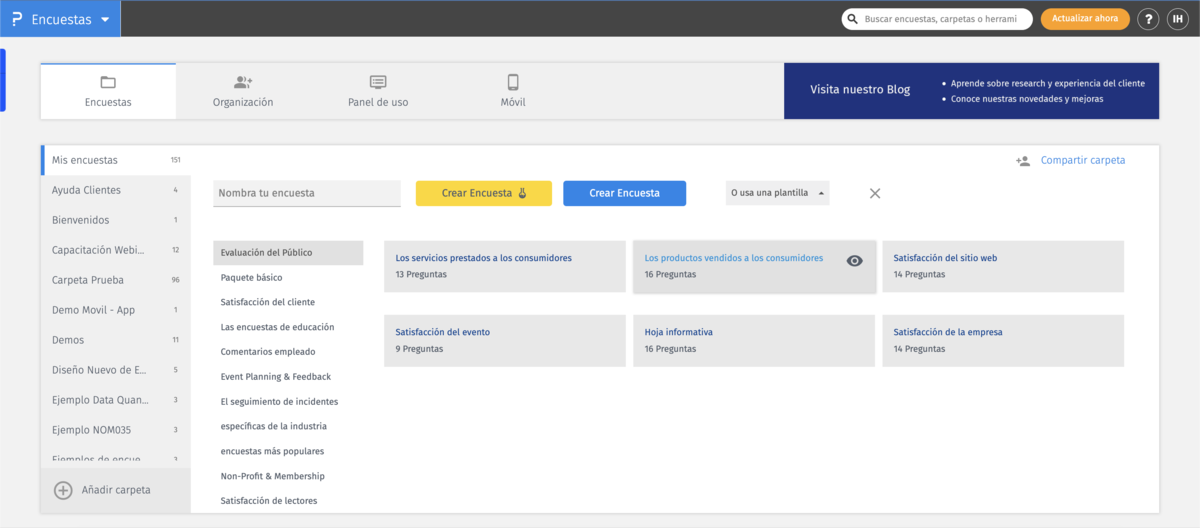Open the IH user profile menu
The width and height of the screenshot is (1200, 528).
(x=1177, y=19)
